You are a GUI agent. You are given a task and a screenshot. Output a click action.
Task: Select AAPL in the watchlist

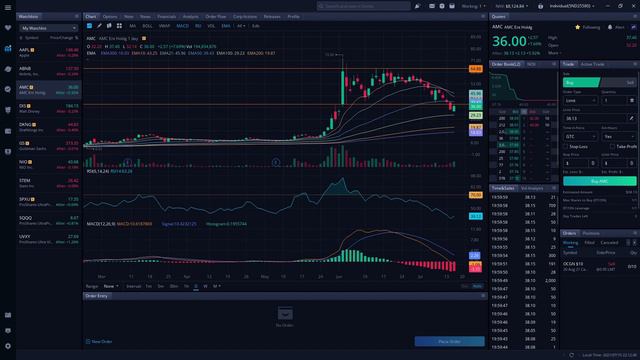coord(49,52)
